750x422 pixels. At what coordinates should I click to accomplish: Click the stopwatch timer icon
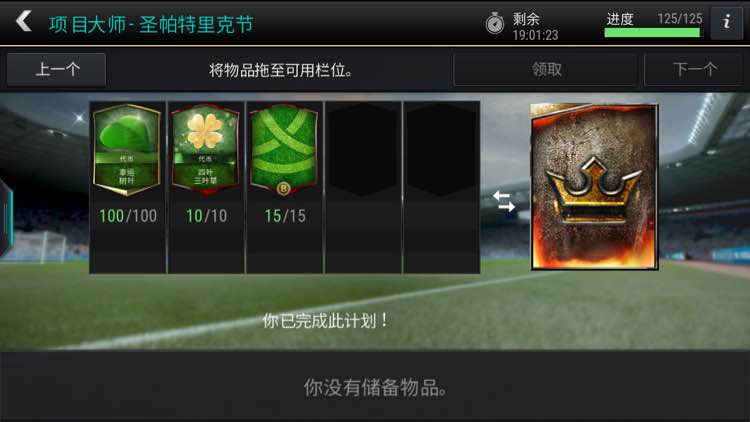[495, 23]
